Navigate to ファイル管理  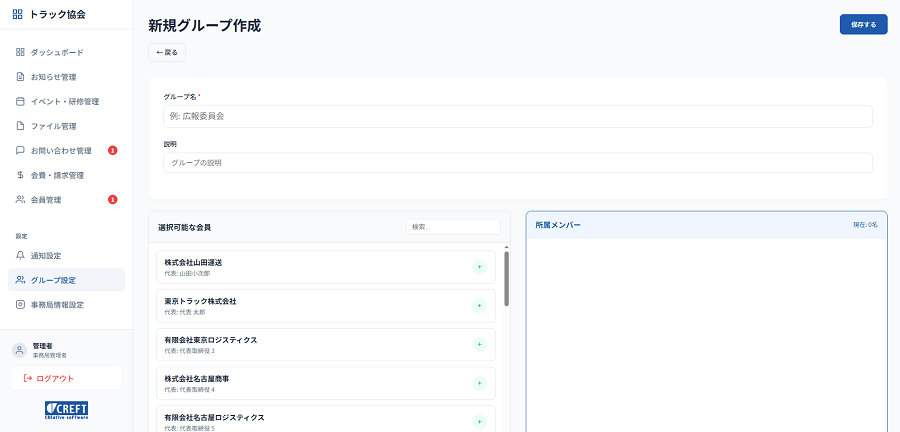tap(53, 126)
